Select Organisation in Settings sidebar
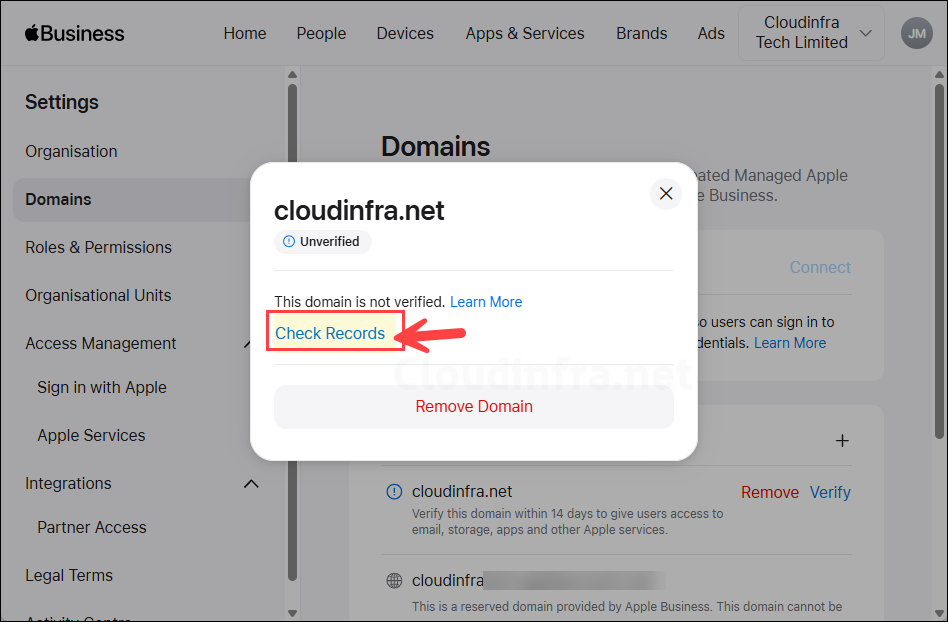 pos(71,151)
